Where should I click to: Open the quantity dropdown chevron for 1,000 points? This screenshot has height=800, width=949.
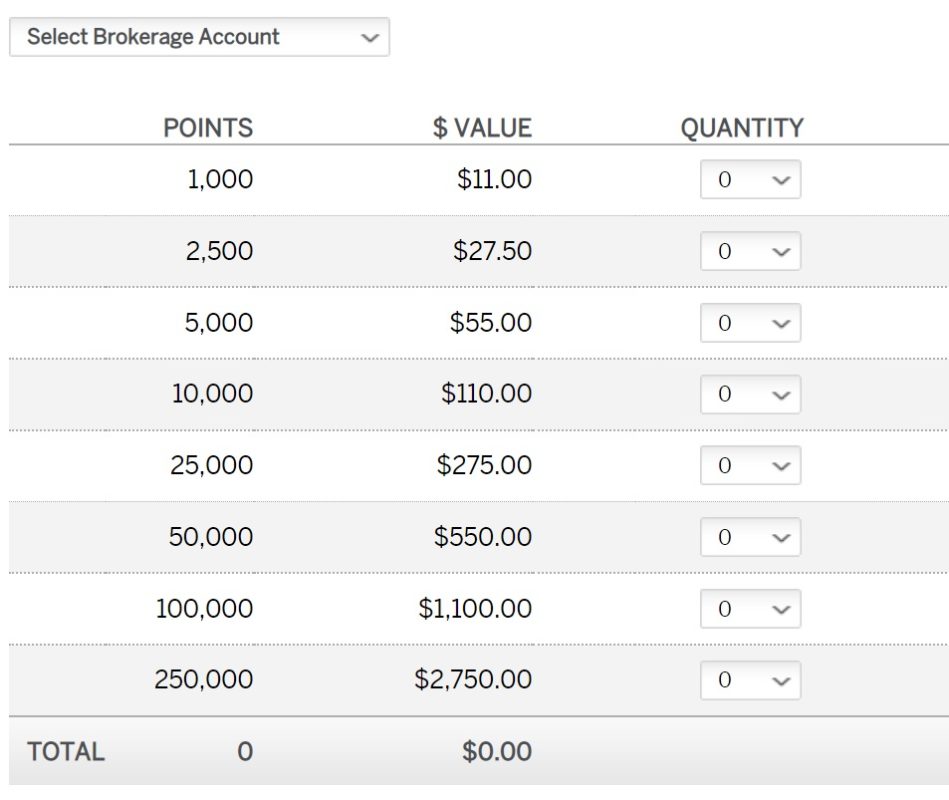[x=779, y=180]
